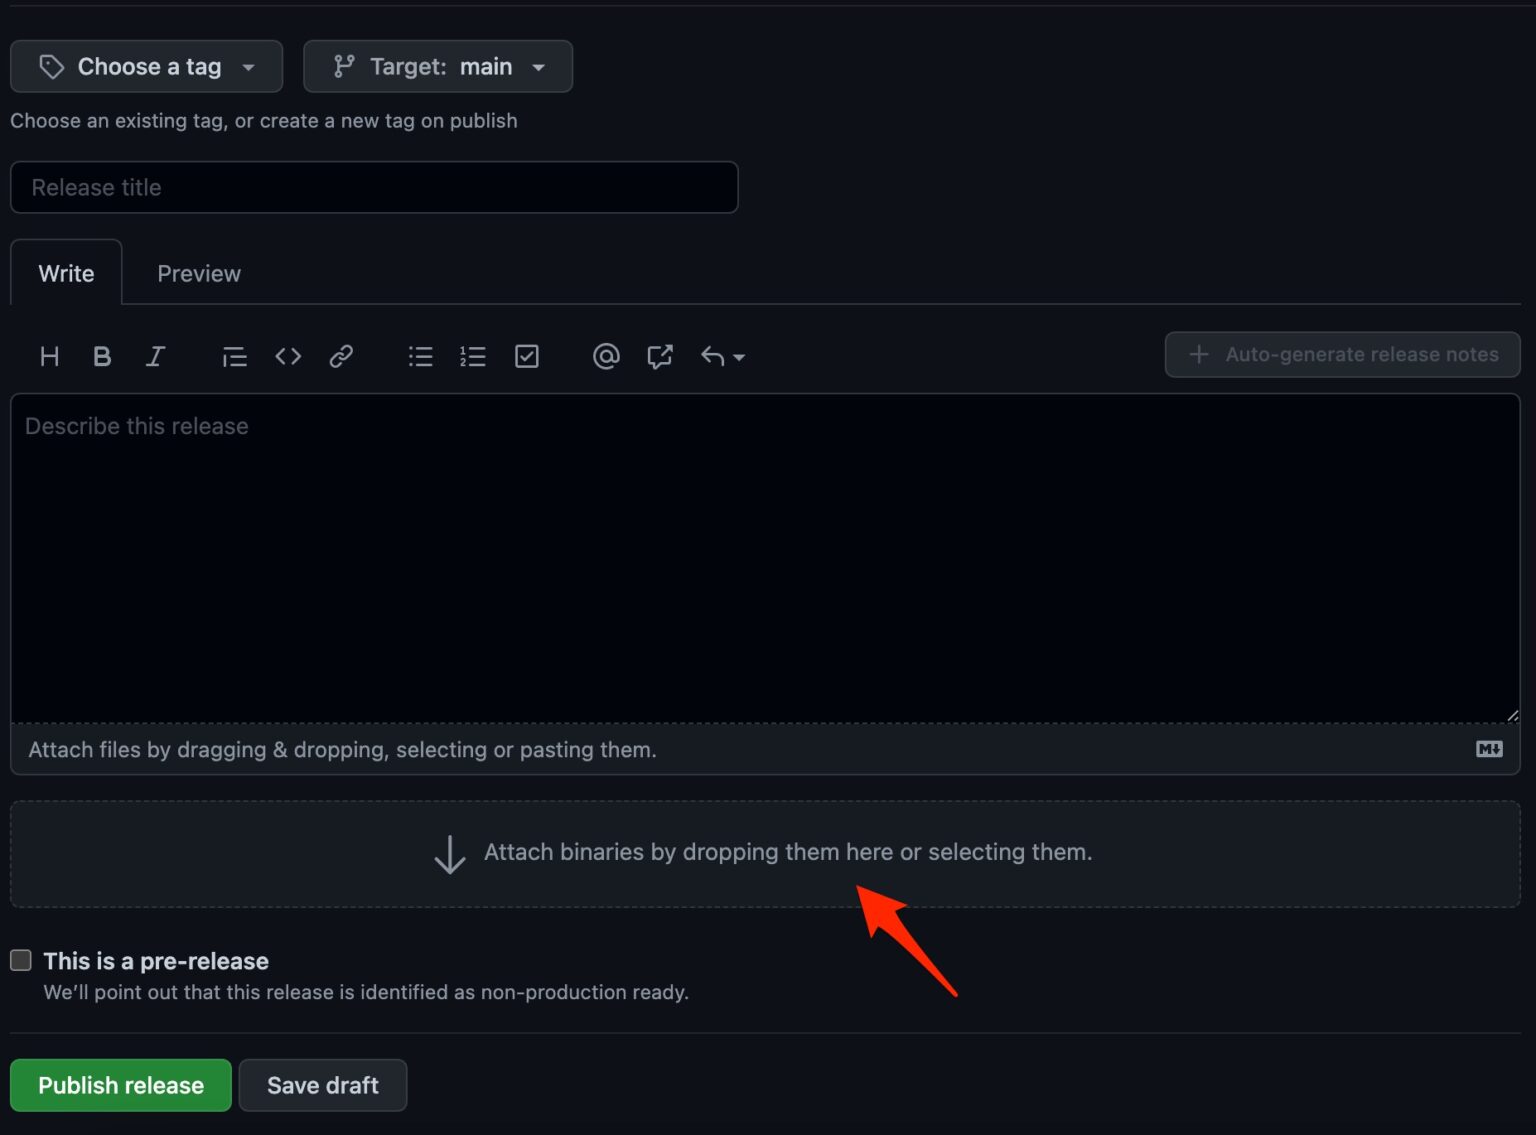Viewport: 1536px width, 1135px height.
Task: Click the cross-reference icon
Action: tap(660, 356)
